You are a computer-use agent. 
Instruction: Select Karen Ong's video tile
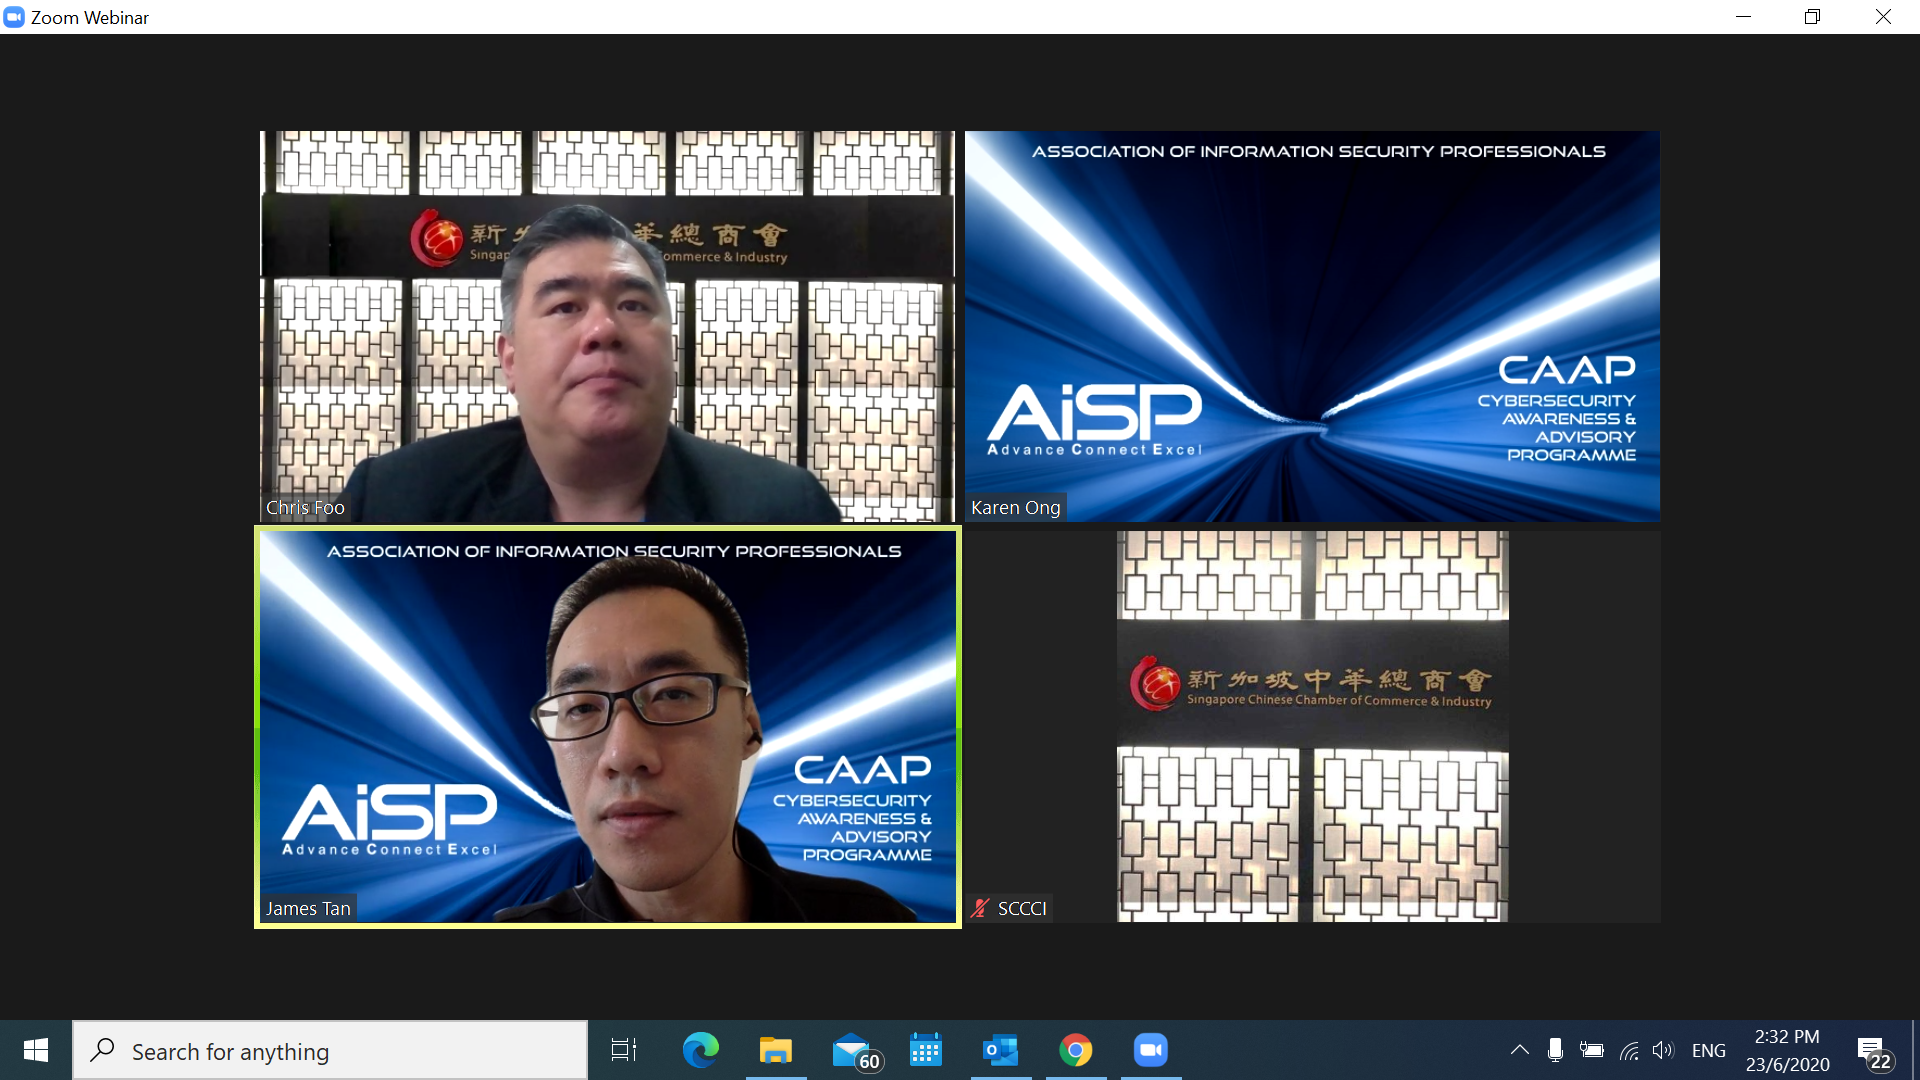(1312, 326)
